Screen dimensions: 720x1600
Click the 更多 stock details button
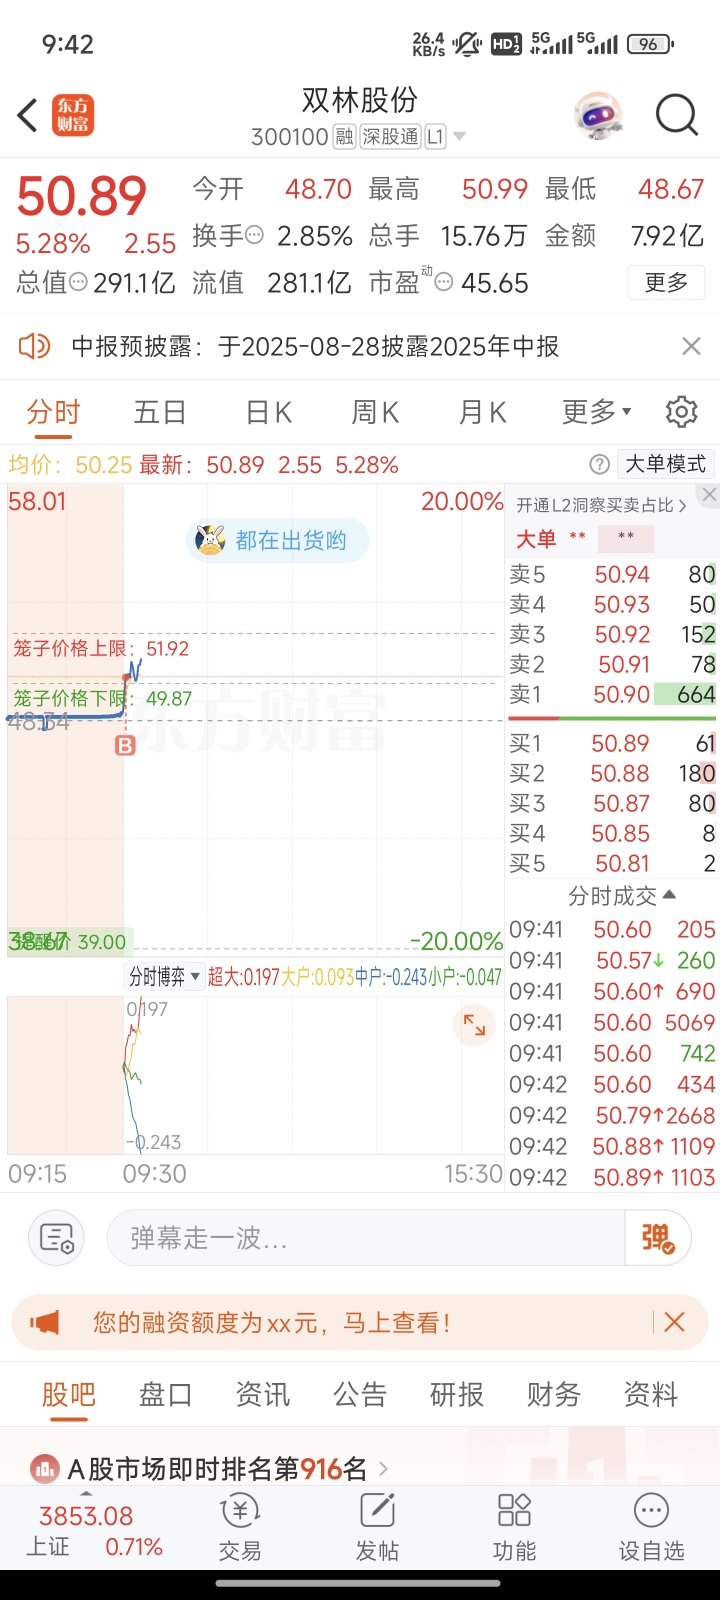tap(667, 283)
